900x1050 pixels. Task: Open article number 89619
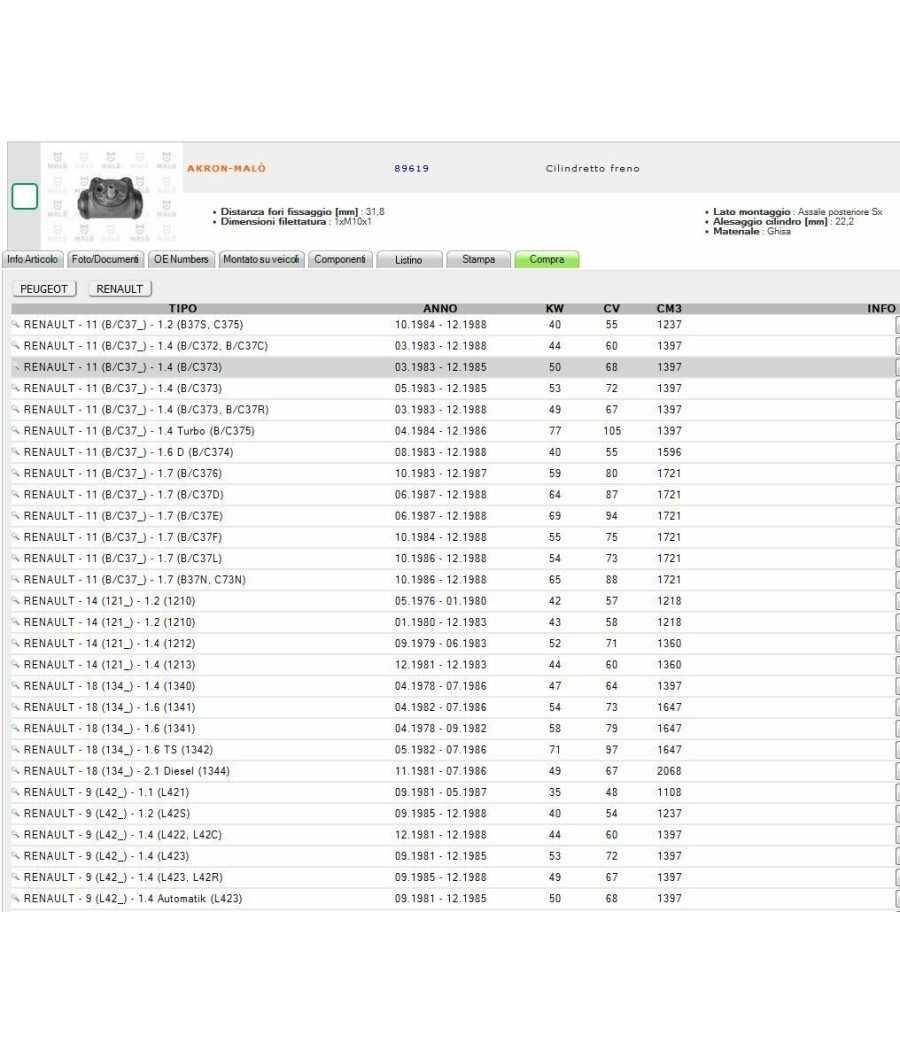click(411, 169)
